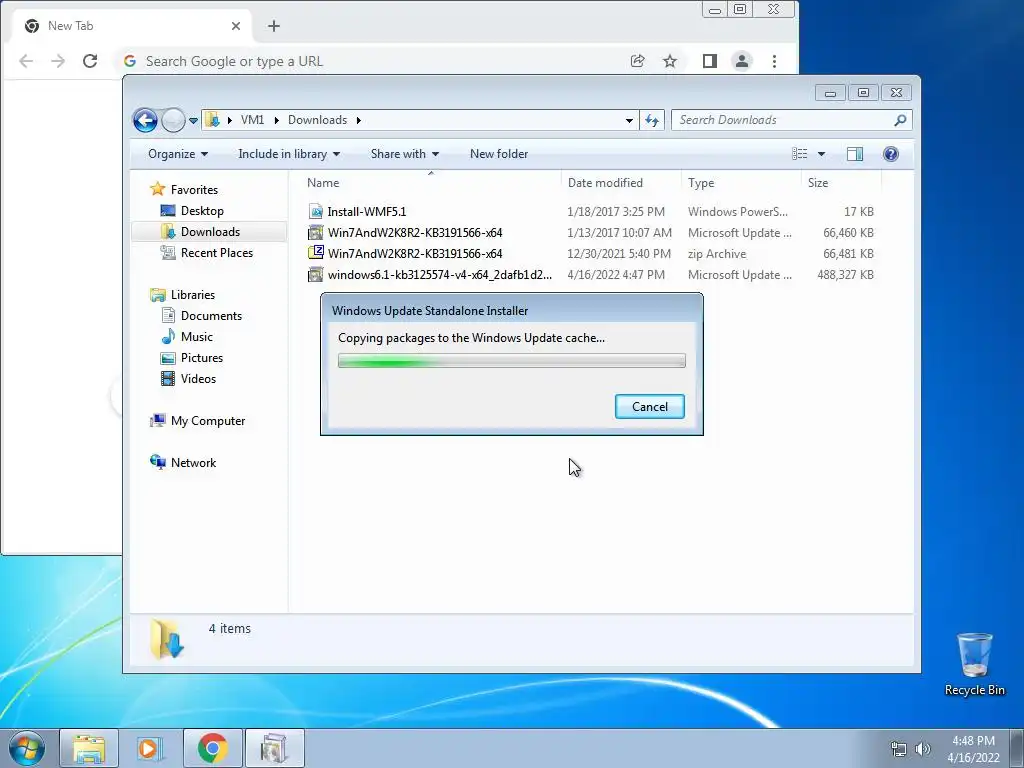This screenshot has height=768, width=1024.
Task: Open the address bar history dropdown
Action: coord(629,120)
